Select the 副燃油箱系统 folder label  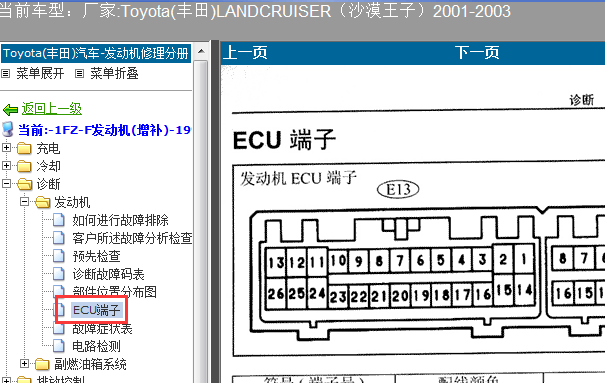pos(90,364)
